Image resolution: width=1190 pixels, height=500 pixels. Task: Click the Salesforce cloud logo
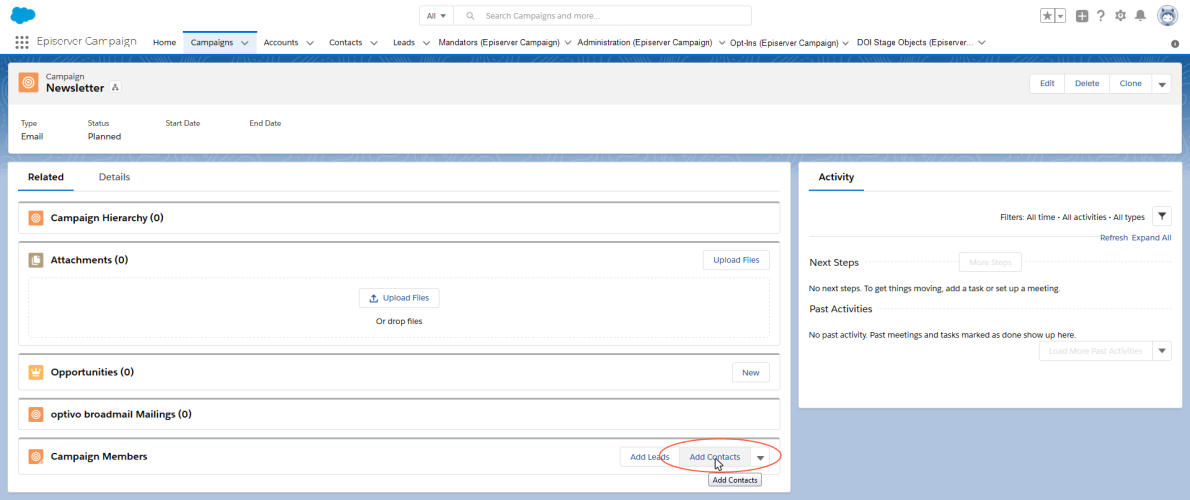pyautogui.click(x=24, y=14)
